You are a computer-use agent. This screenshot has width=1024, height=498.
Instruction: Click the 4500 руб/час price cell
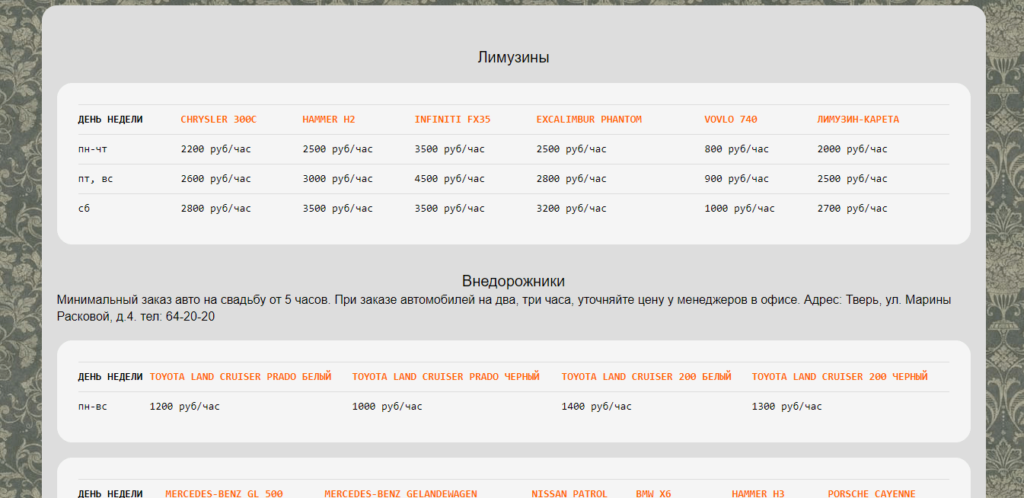pyautogui.click(x=449, y=179)
